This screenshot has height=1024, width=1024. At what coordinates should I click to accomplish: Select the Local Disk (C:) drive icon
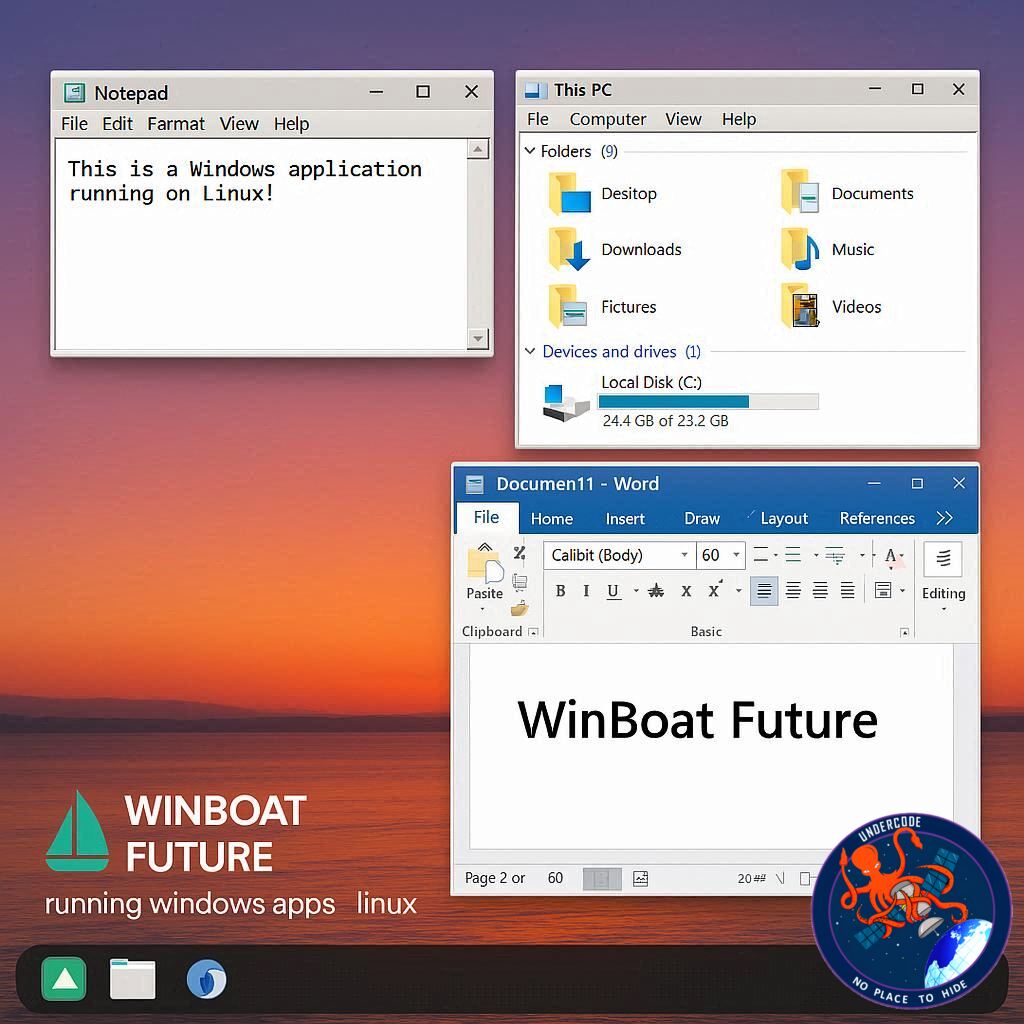(566, 403)
